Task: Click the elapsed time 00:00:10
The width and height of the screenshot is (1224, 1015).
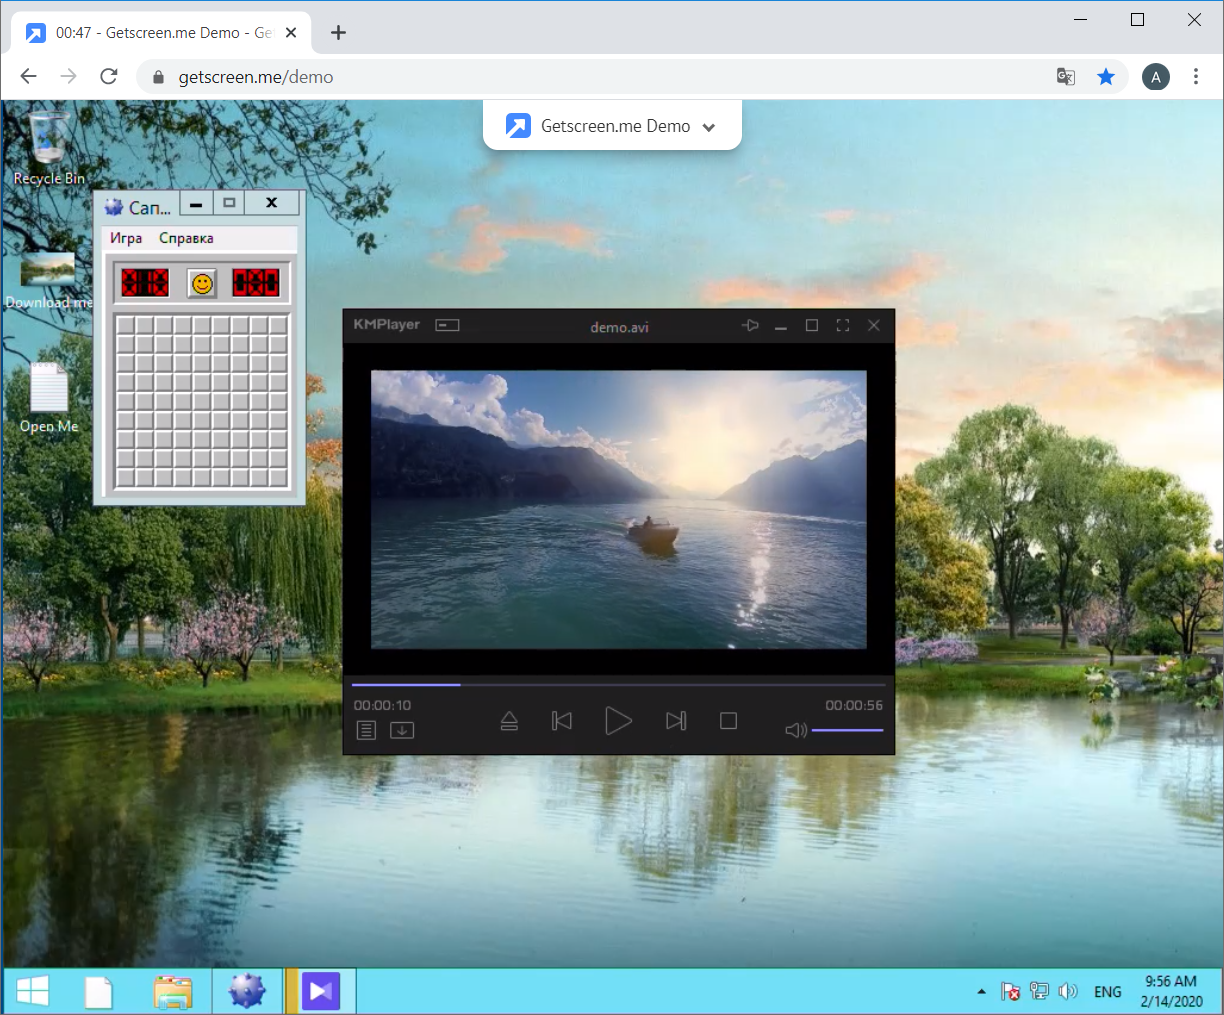Action: pos(382,705)
